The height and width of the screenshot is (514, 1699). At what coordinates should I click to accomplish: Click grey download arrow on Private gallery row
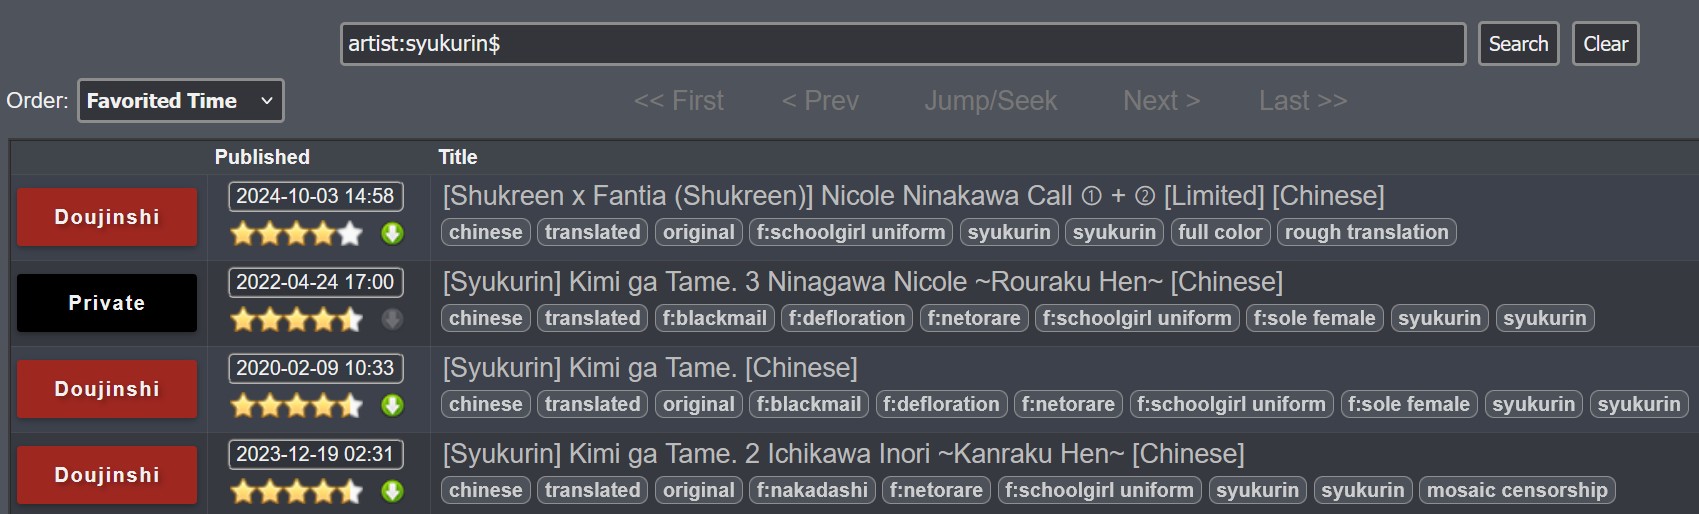pyautogui.click(x=392, y=320)
